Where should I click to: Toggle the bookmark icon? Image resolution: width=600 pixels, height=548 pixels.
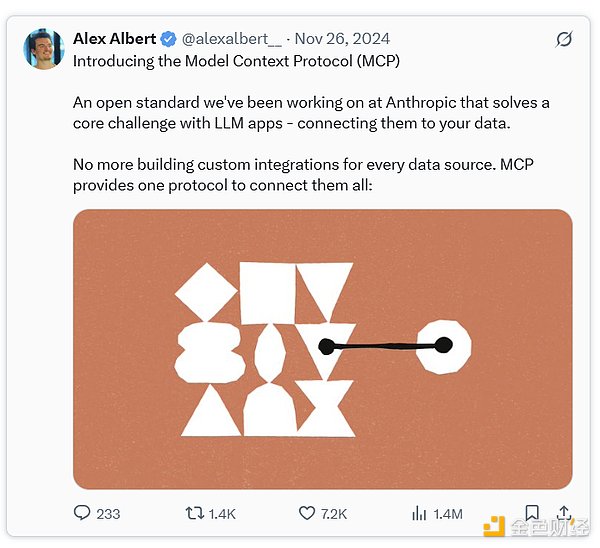[x=532, y=513]
